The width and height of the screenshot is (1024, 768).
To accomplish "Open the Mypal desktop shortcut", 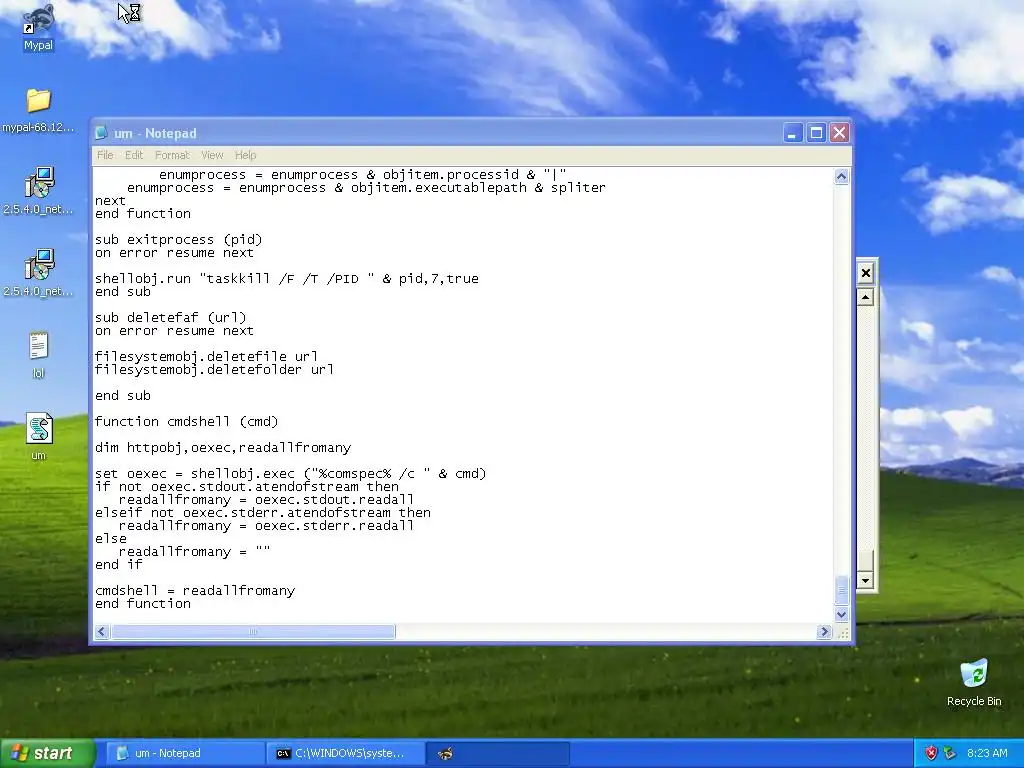I will coord(39,26).
